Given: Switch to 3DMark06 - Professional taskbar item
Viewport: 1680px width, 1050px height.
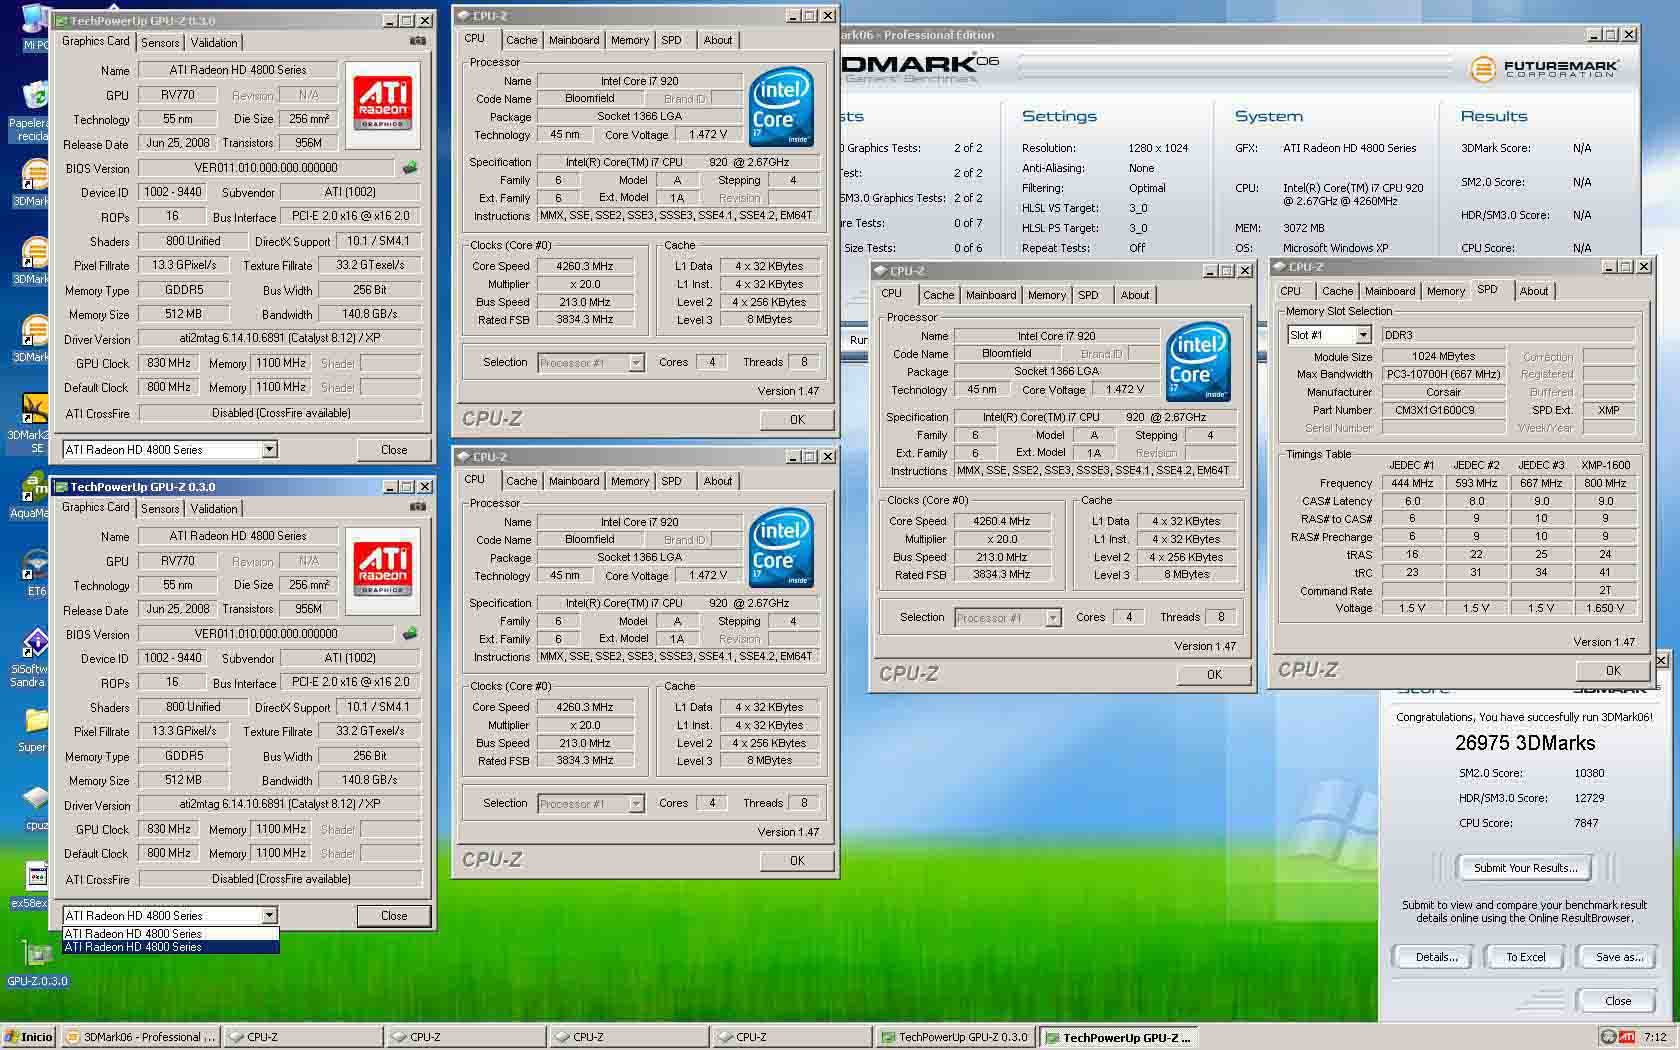Looking at the screenshot, I should point(140,1037).
